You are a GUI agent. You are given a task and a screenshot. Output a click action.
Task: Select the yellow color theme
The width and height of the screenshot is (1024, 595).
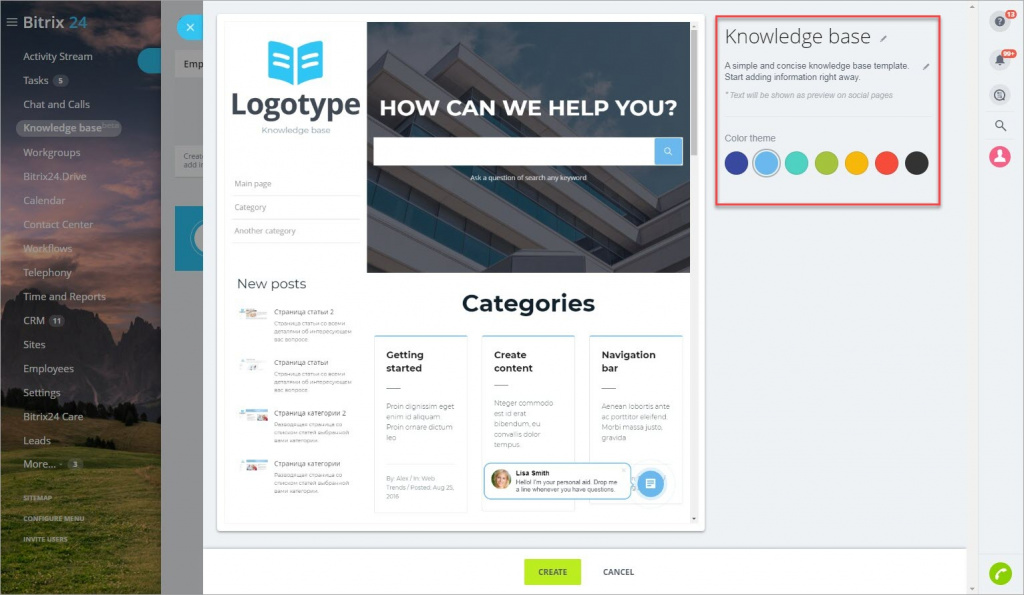tap(856, 163)
